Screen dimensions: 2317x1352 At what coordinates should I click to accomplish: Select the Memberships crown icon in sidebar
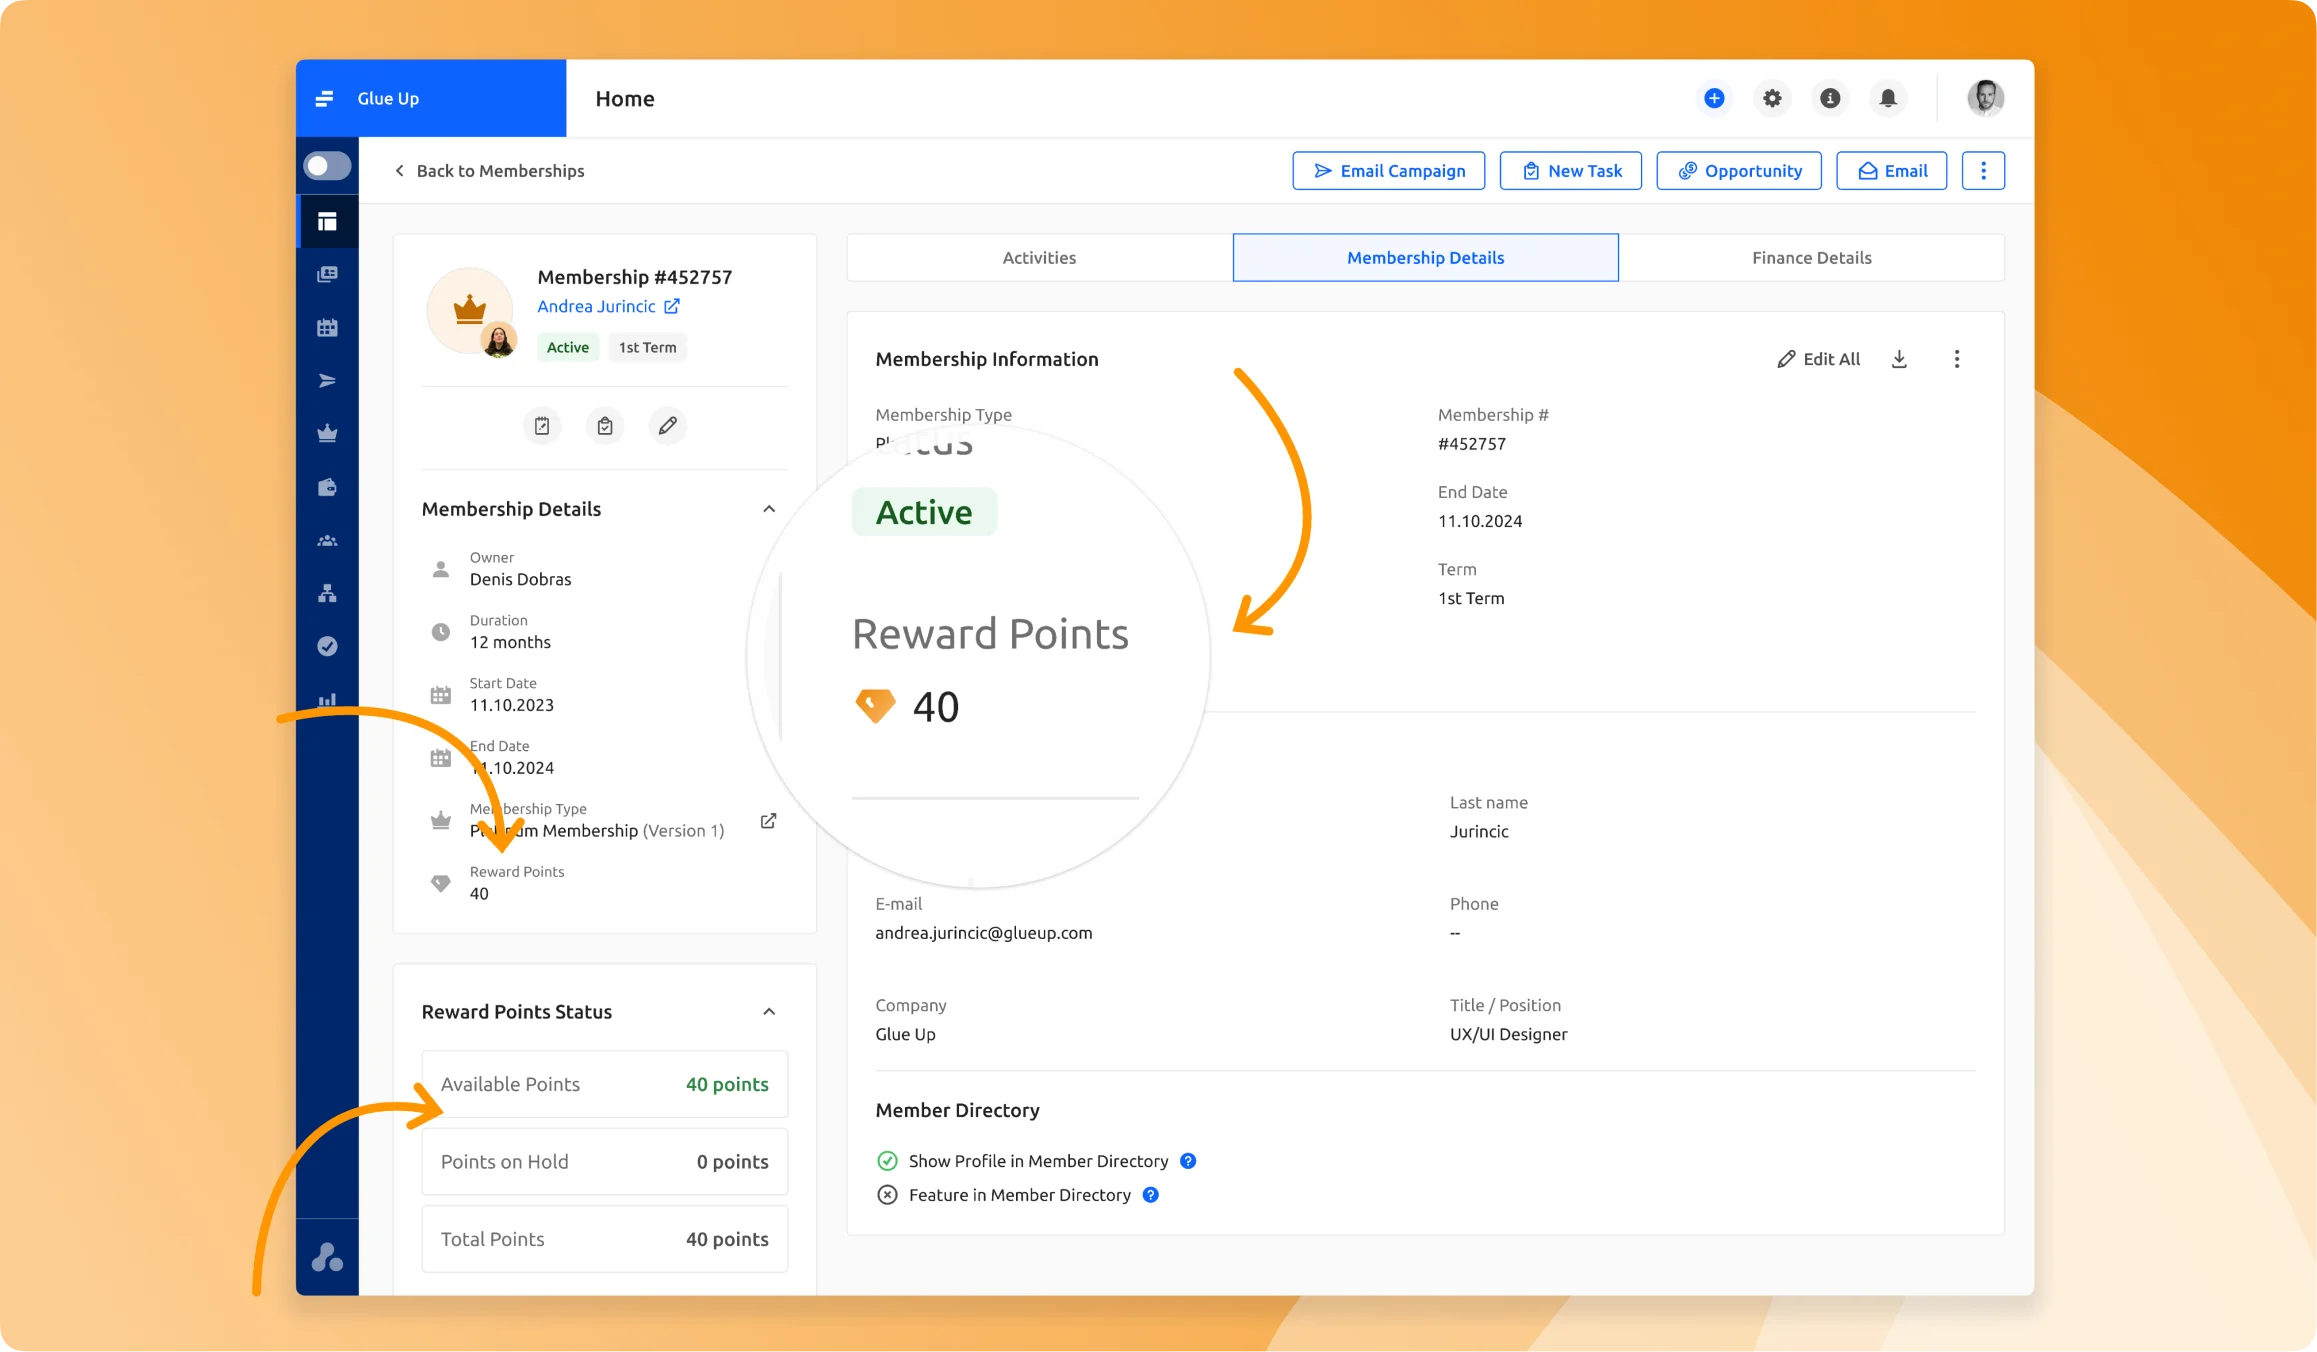tap(328, 432)
